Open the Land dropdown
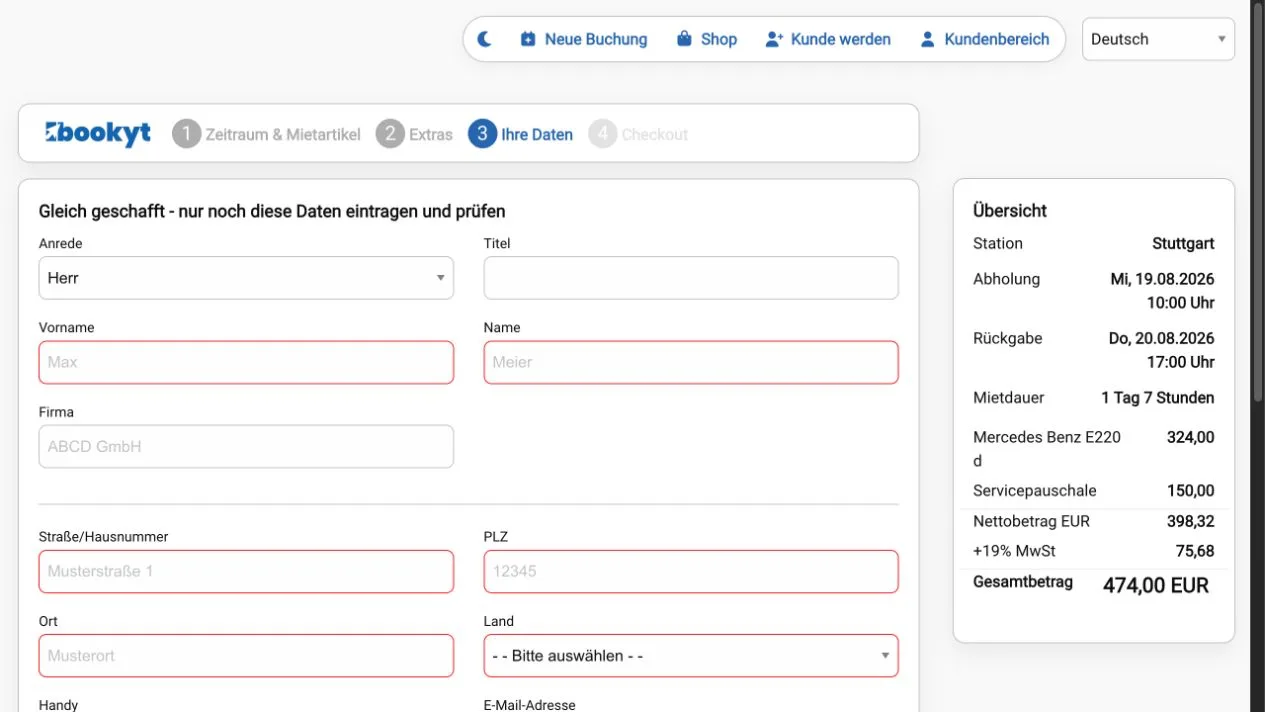 click(x=691, y=656)
